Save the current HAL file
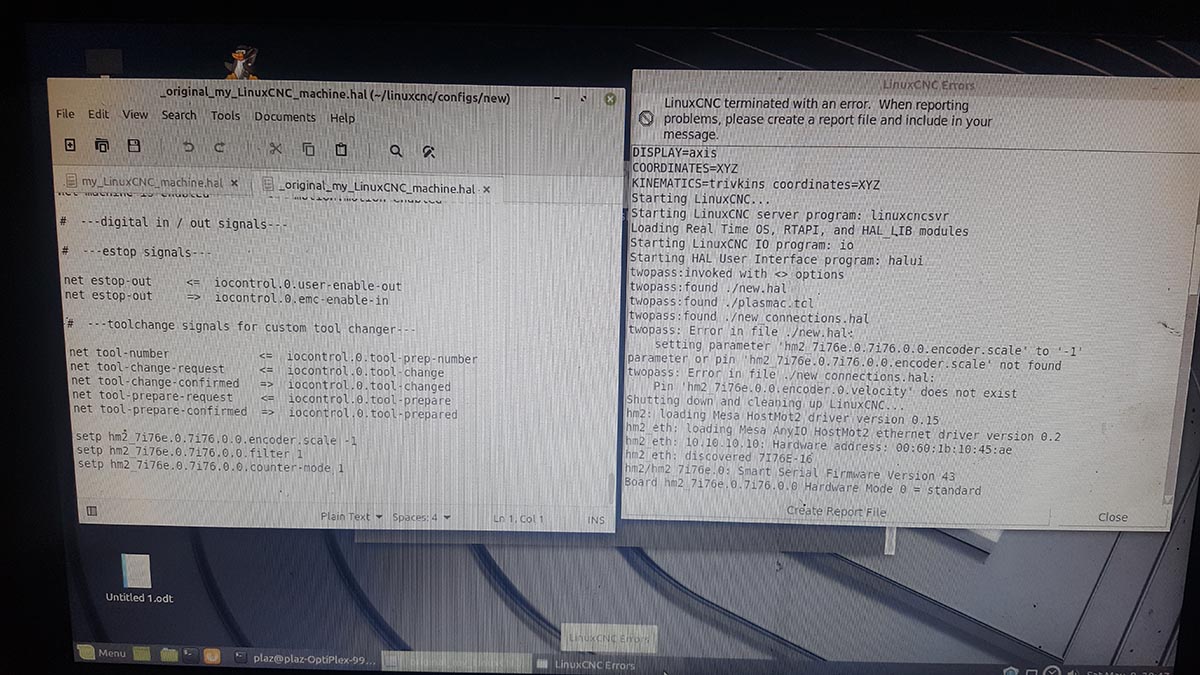 point(134,146)
